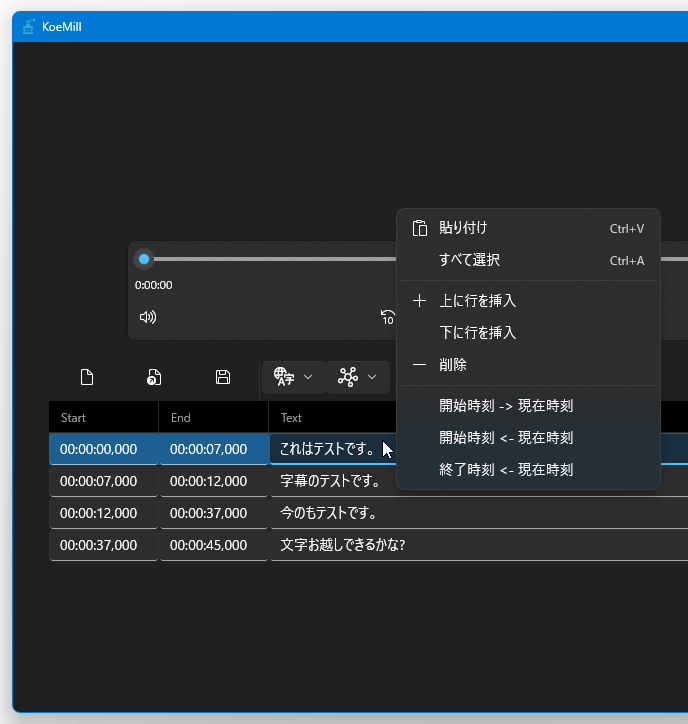Viewport: 688px width, 724px height.
Task: Click the network nodes model icon
Action: pos(348,377)
